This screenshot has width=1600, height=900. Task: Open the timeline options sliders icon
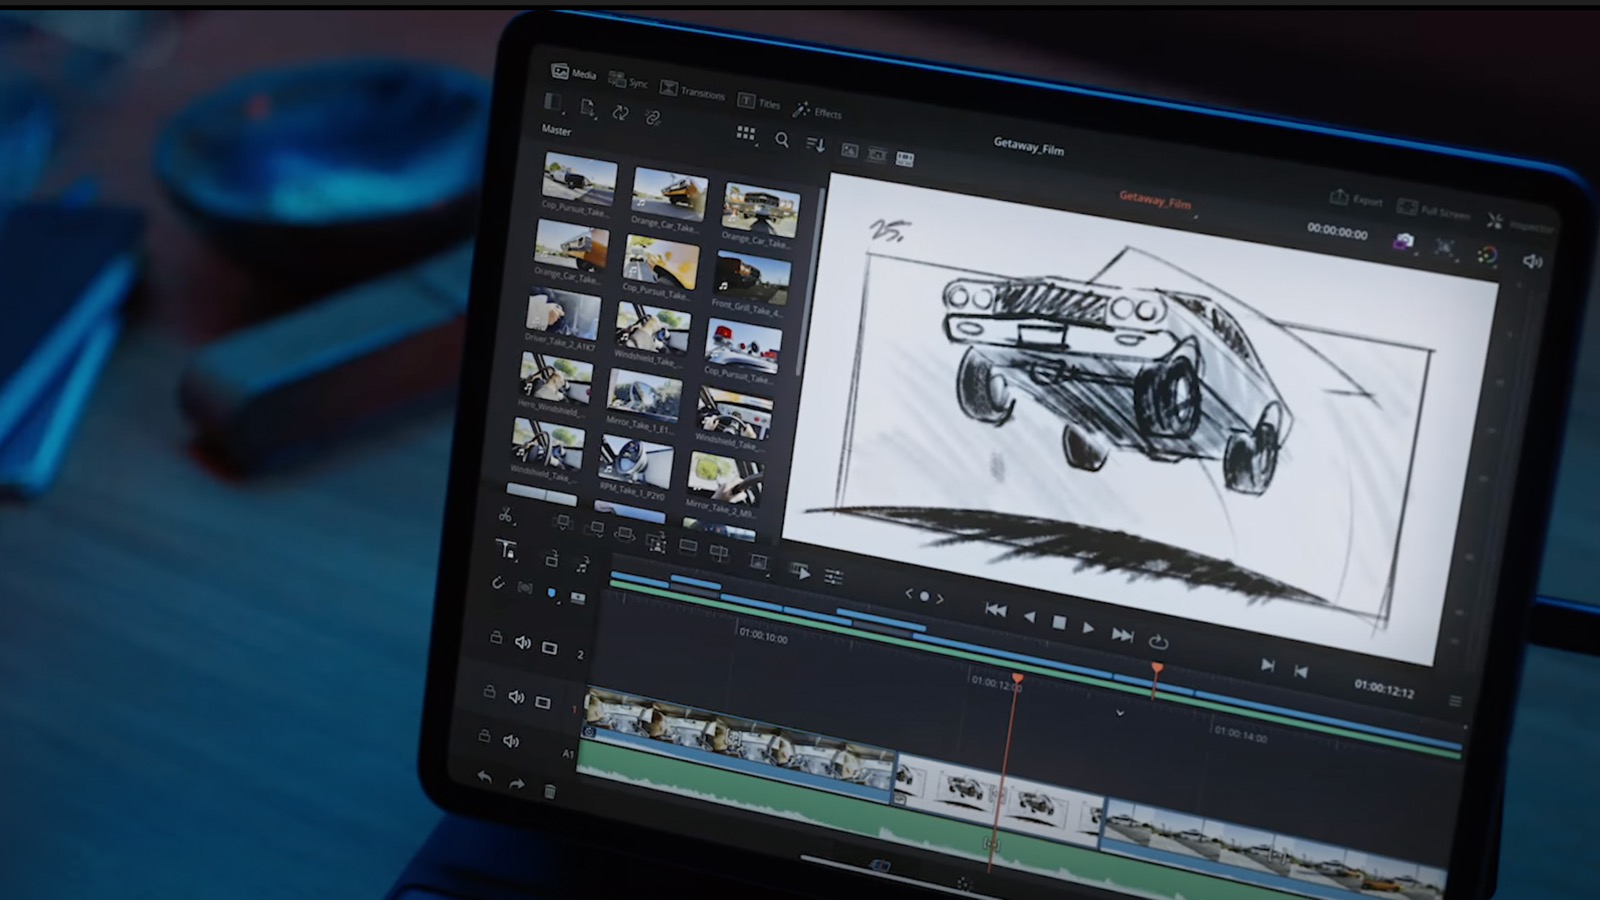(x=833, y=577)
